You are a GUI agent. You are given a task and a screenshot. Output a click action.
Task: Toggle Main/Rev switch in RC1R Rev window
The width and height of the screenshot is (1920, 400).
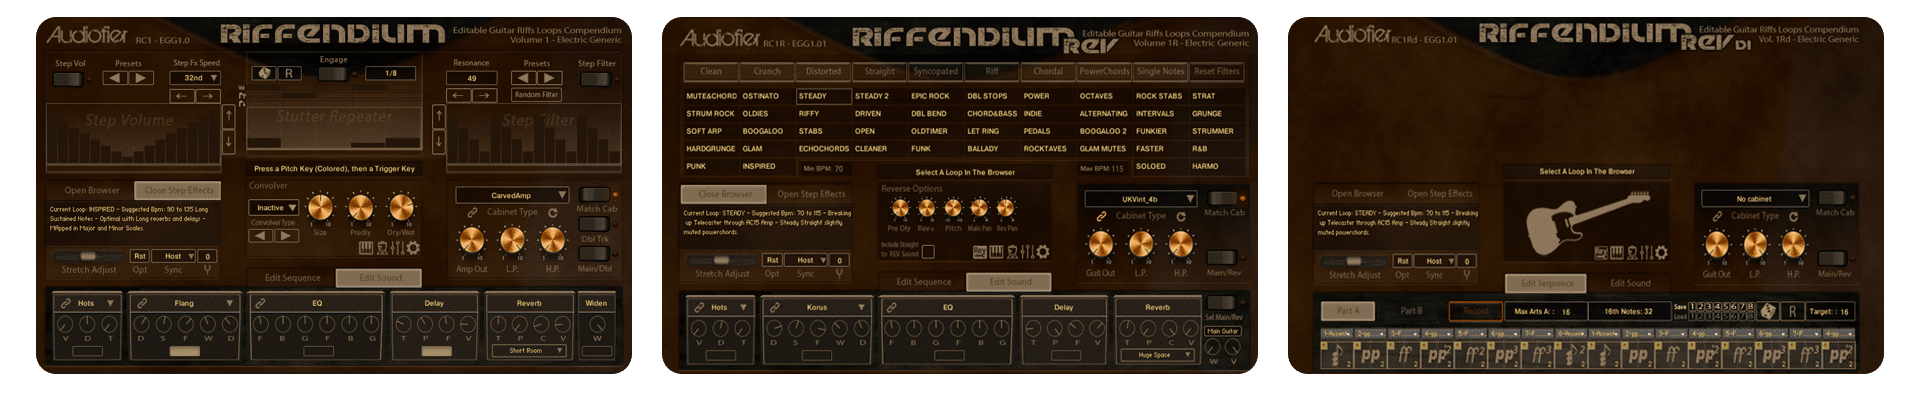(1221, 258)
